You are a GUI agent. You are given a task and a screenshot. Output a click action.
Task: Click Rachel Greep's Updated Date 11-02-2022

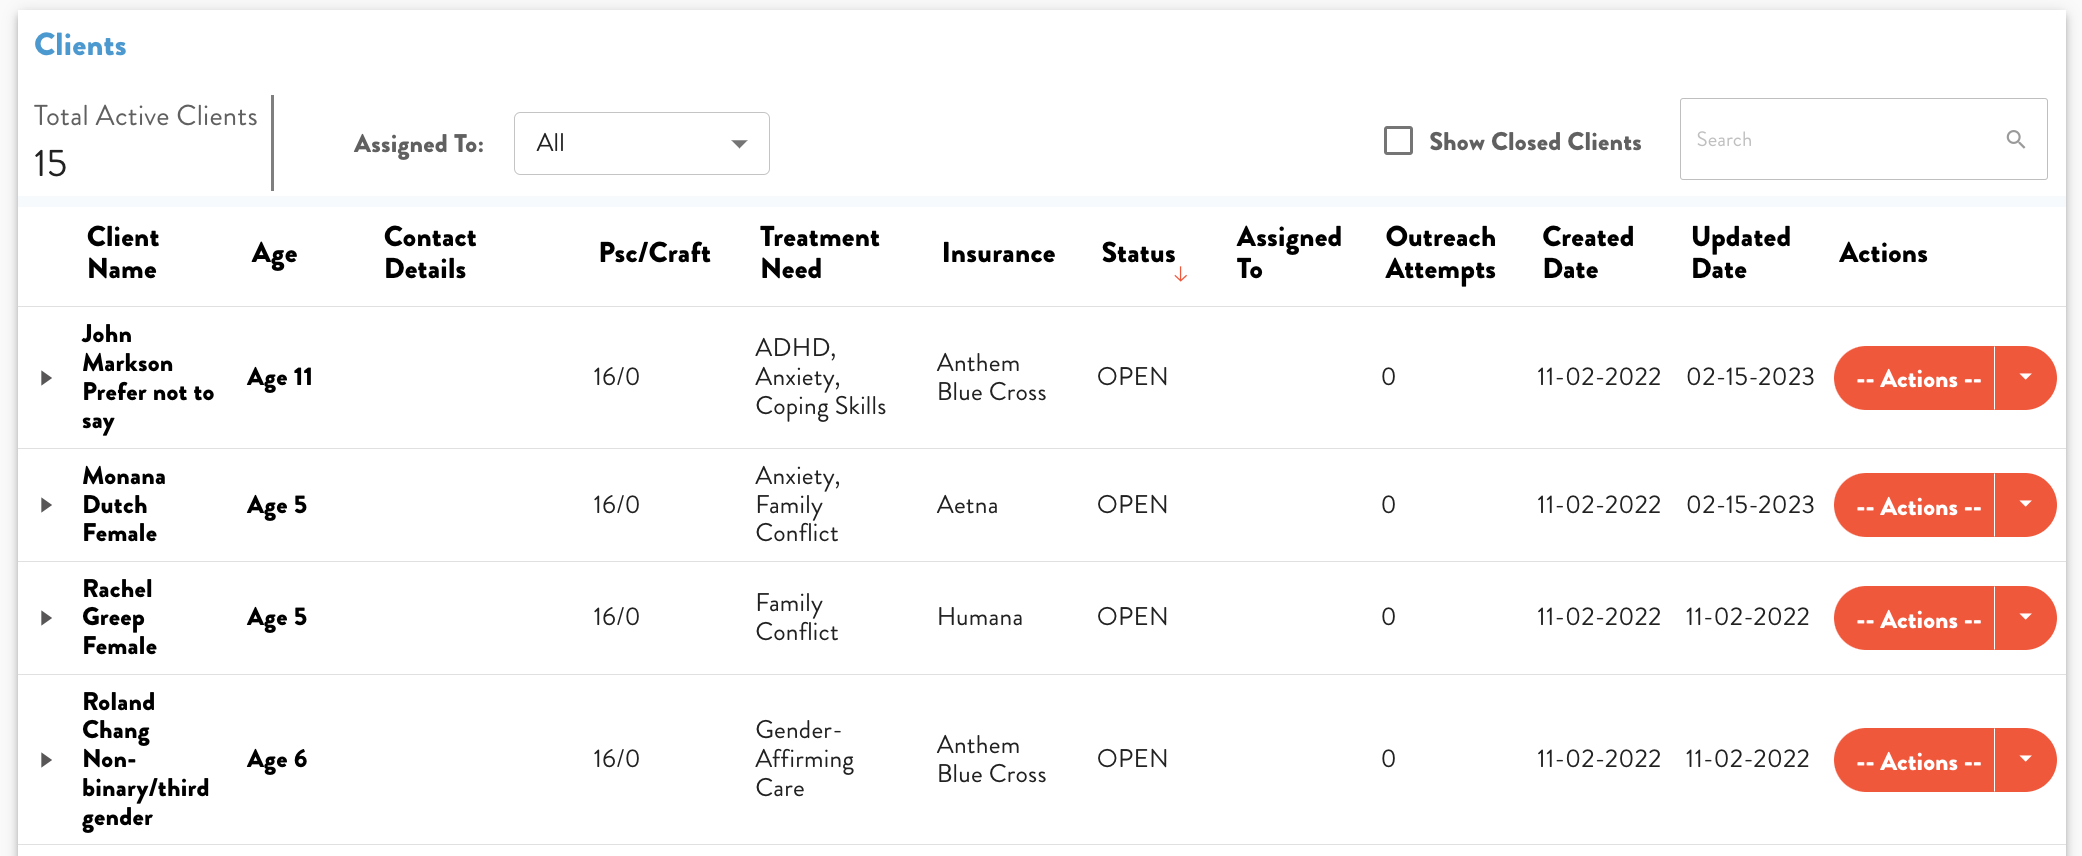coord(1748,617)
